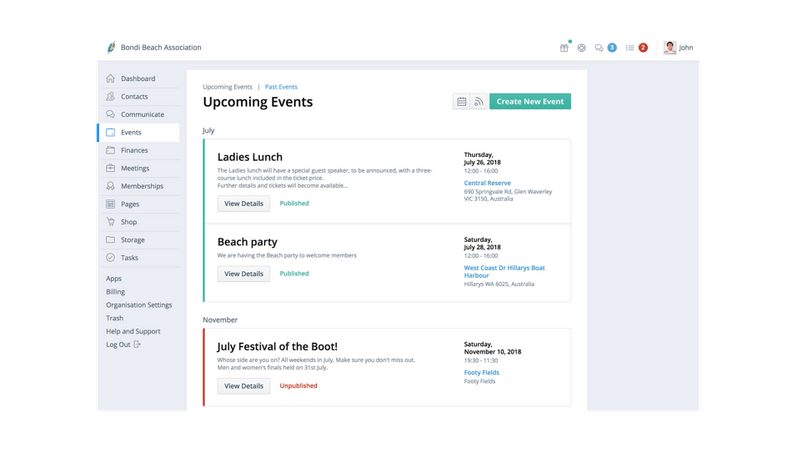Select the Upcoming Events tab

[x=227, y=87]
